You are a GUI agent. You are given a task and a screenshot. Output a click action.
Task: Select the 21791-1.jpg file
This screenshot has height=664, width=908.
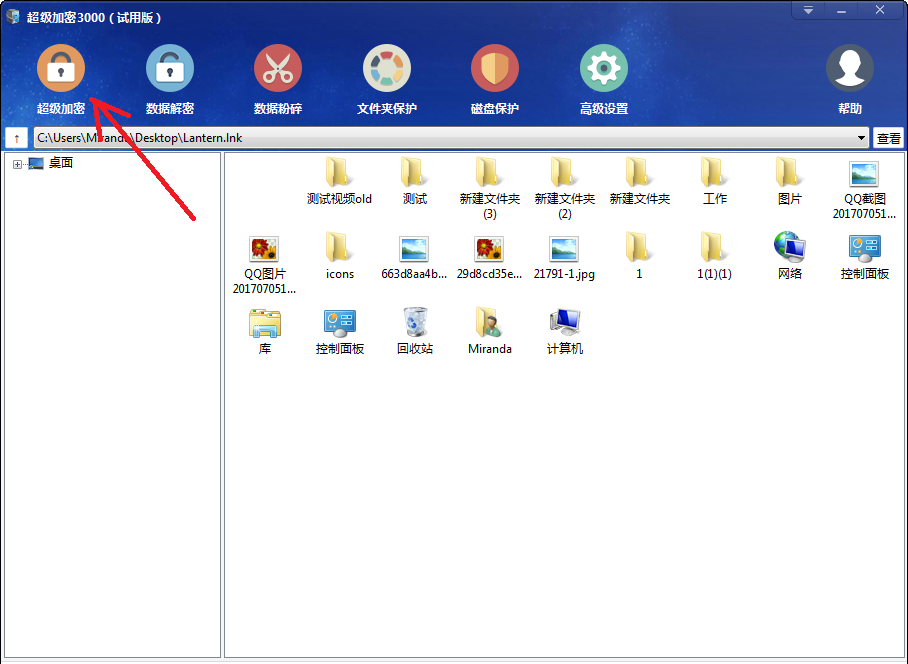564,258
